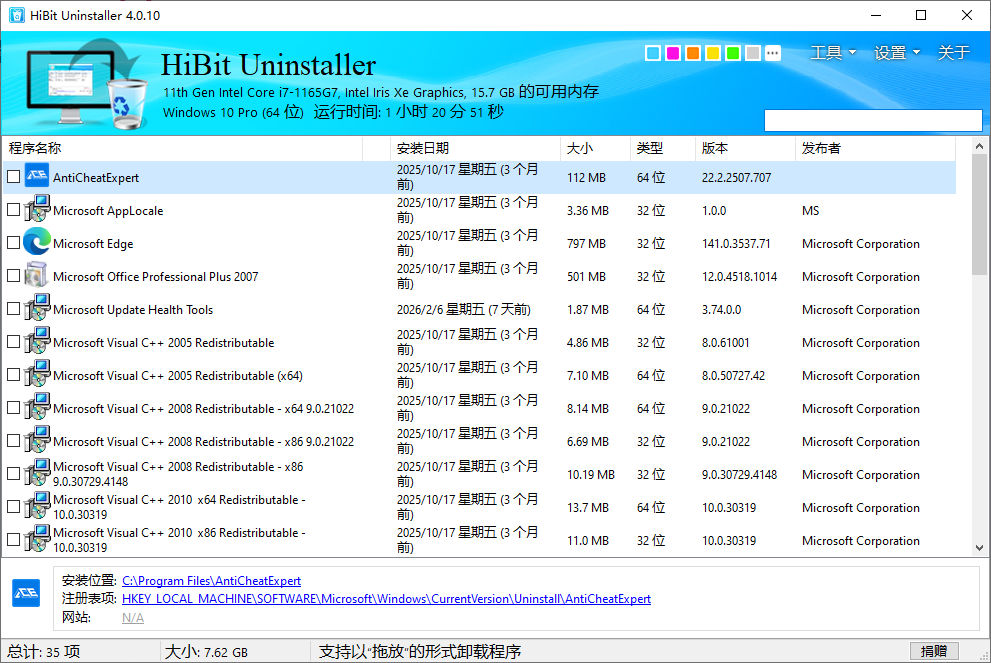991x663 pixels.
Task: Choose the magenta theme color swatch
Action: 673,53
